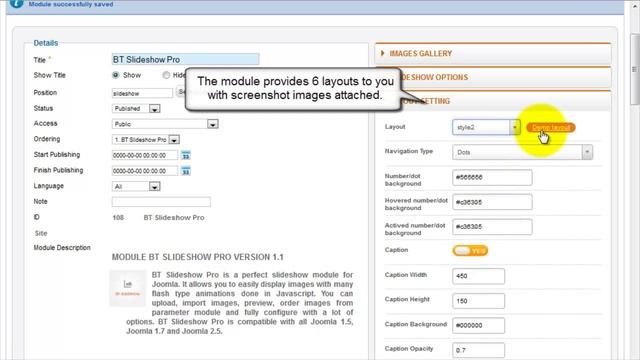Click the Number/dot background color field

click(492, 178)
